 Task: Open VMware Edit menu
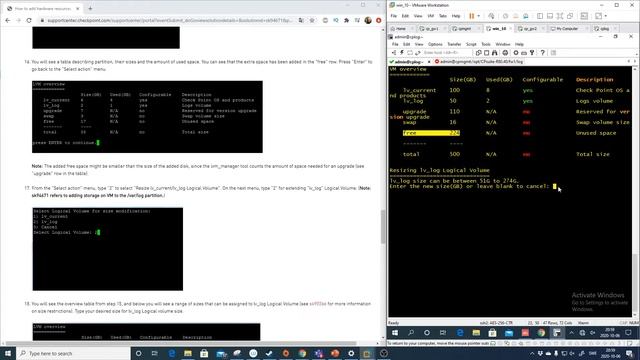coord(405,16)
